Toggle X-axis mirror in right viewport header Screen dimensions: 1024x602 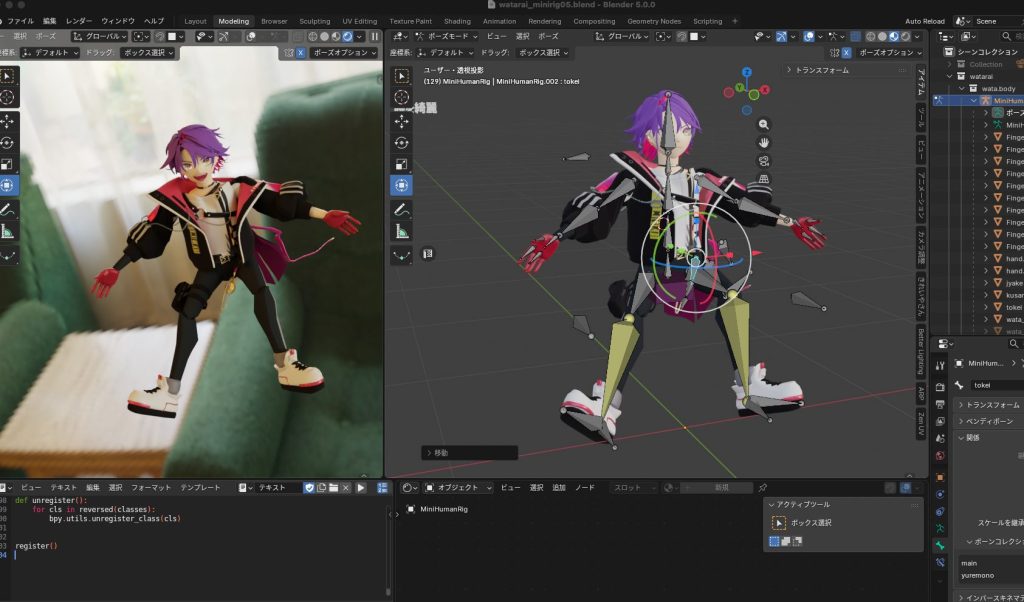coord(846,52)
